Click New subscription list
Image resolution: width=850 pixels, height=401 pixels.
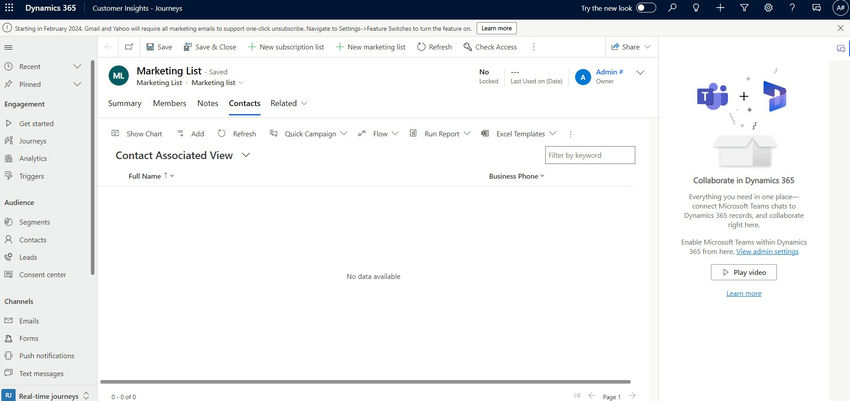coord(286,47)
